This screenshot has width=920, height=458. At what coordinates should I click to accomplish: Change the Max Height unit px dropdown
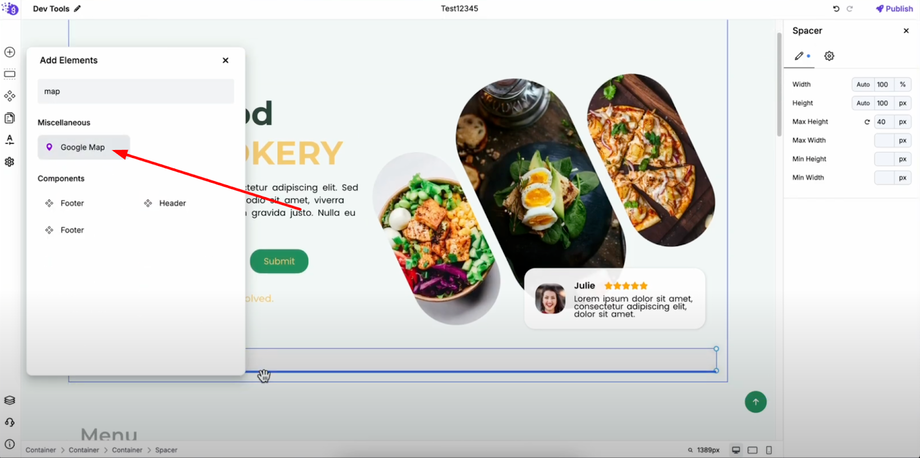[x=902, y=122]
